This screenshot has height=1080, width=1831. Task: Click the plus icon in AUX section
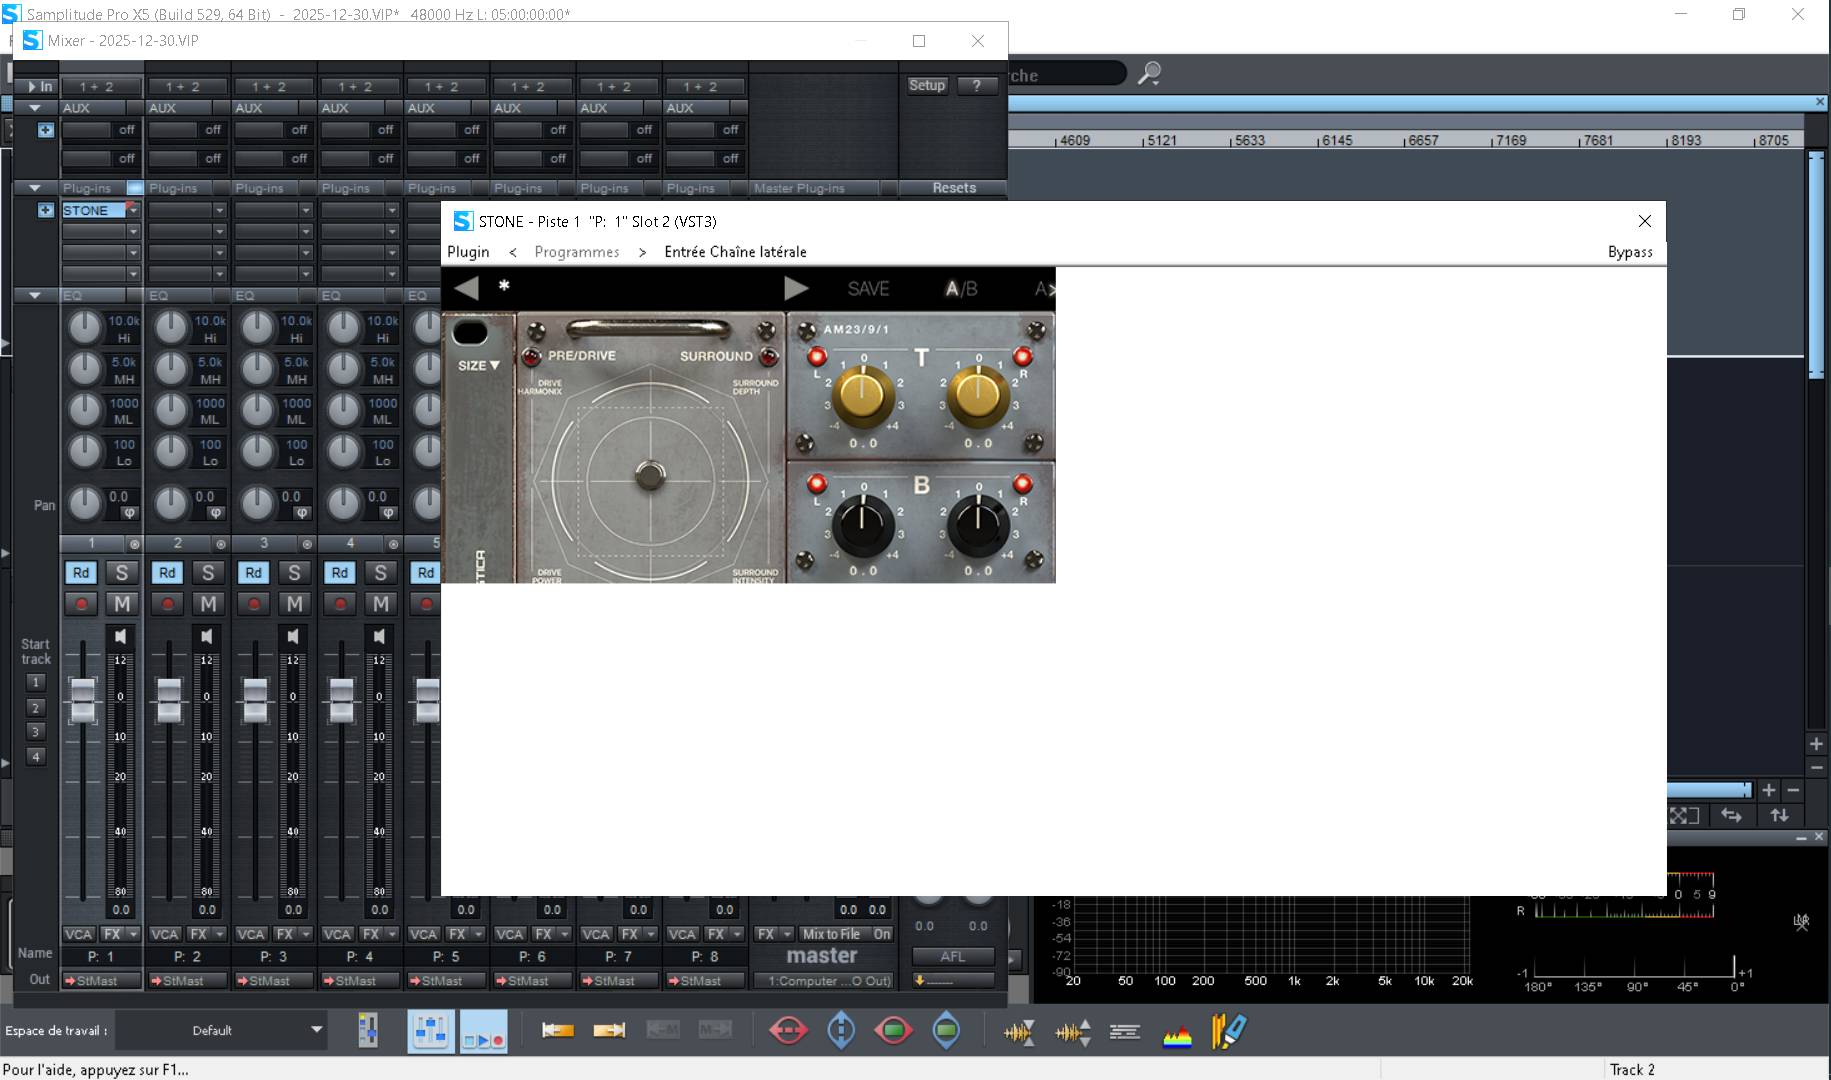click(x=45, y=130)
